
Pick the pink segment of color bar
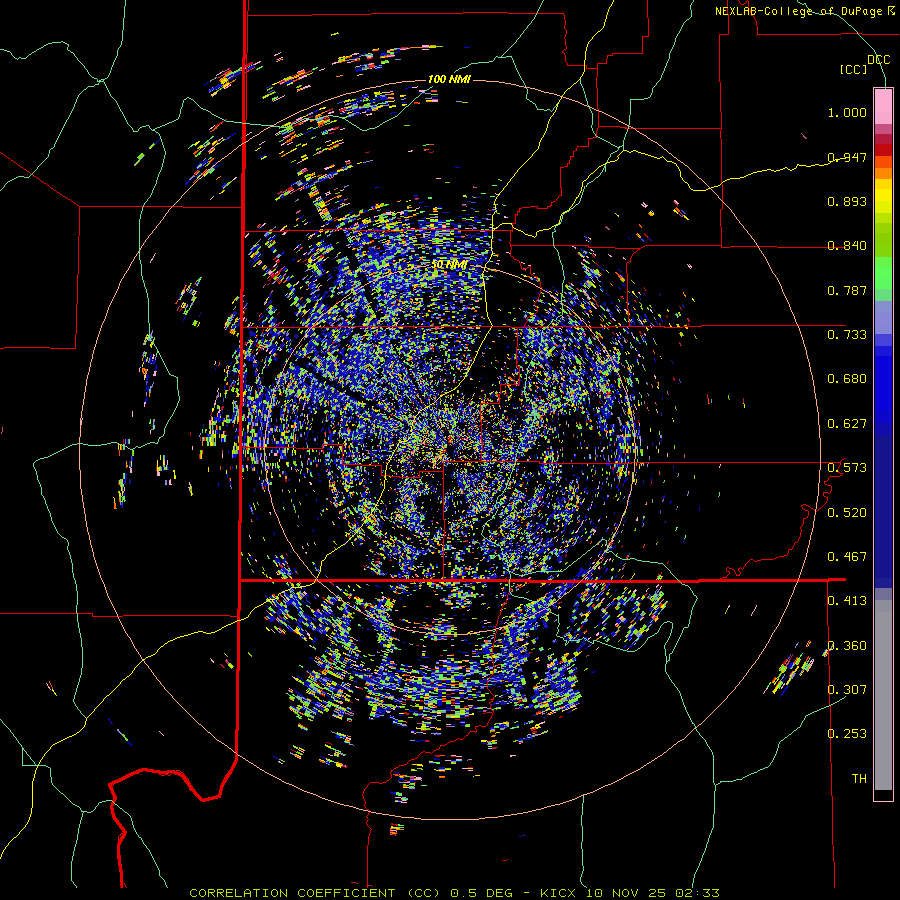[883, 106]
